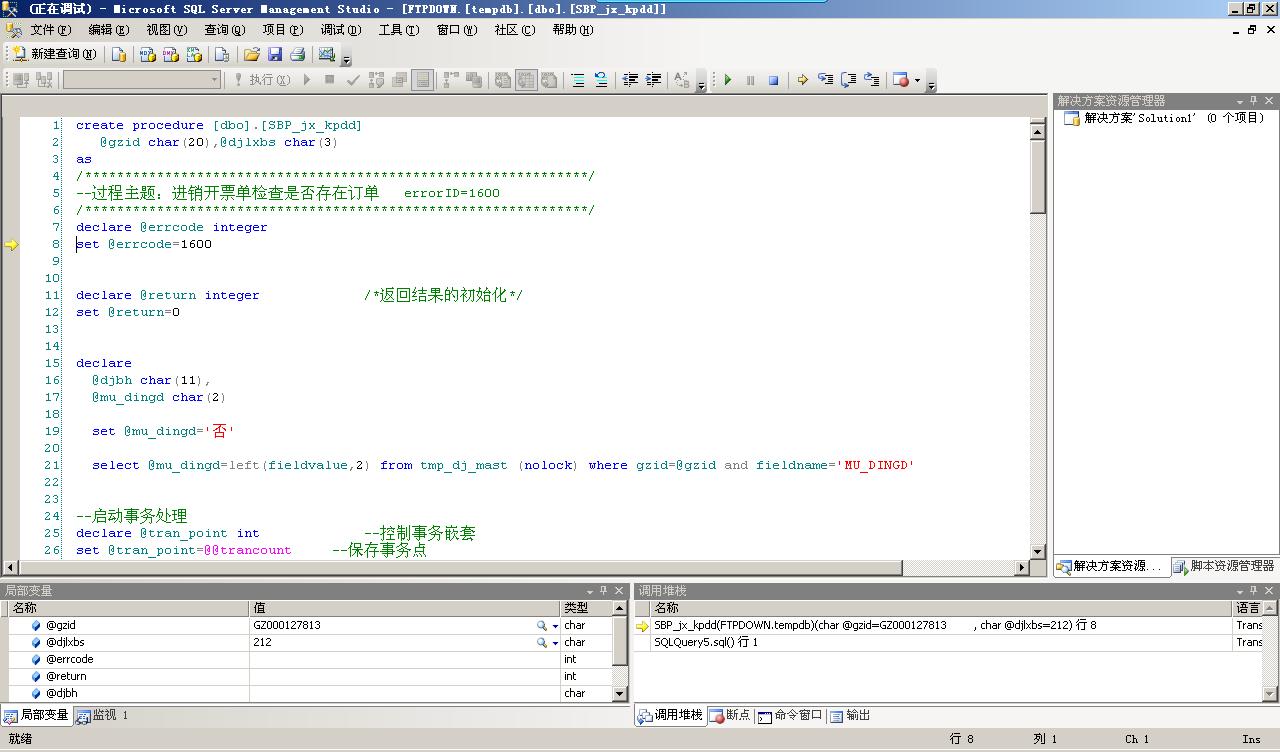Close the 解决方案资源管理器 panel
The width and height of the screenshot is (1280, 752).
pyautogui.click(x=1269, y=101)
